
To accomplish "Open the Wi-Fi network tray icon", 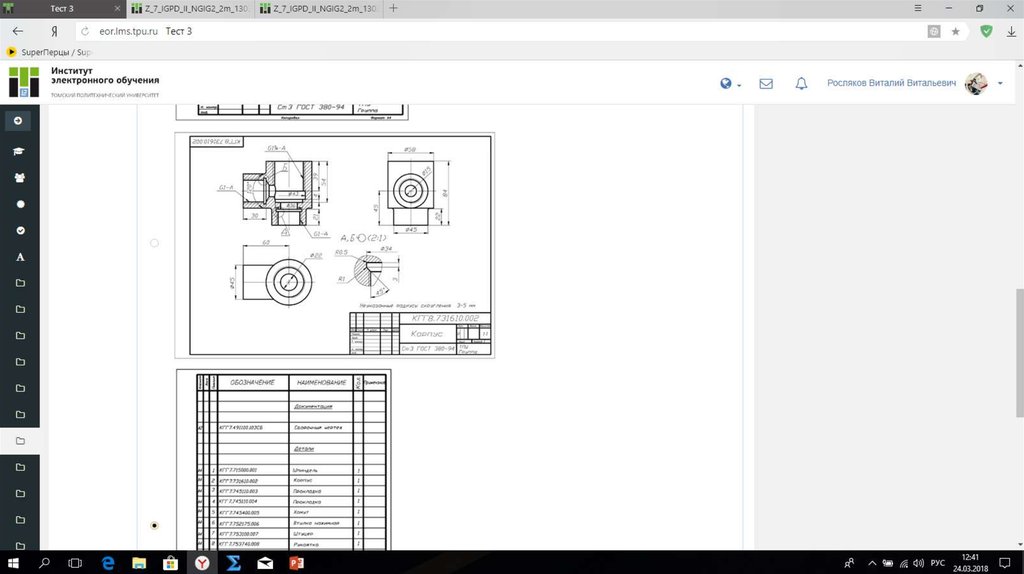I will [x=903, y=563].
